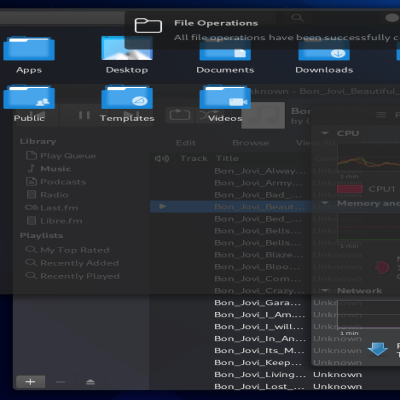Select track Bon_Jovi_Alway...
Image resolution: width=400 pixels, height=400 pixels.
click(x=260, y=171)
